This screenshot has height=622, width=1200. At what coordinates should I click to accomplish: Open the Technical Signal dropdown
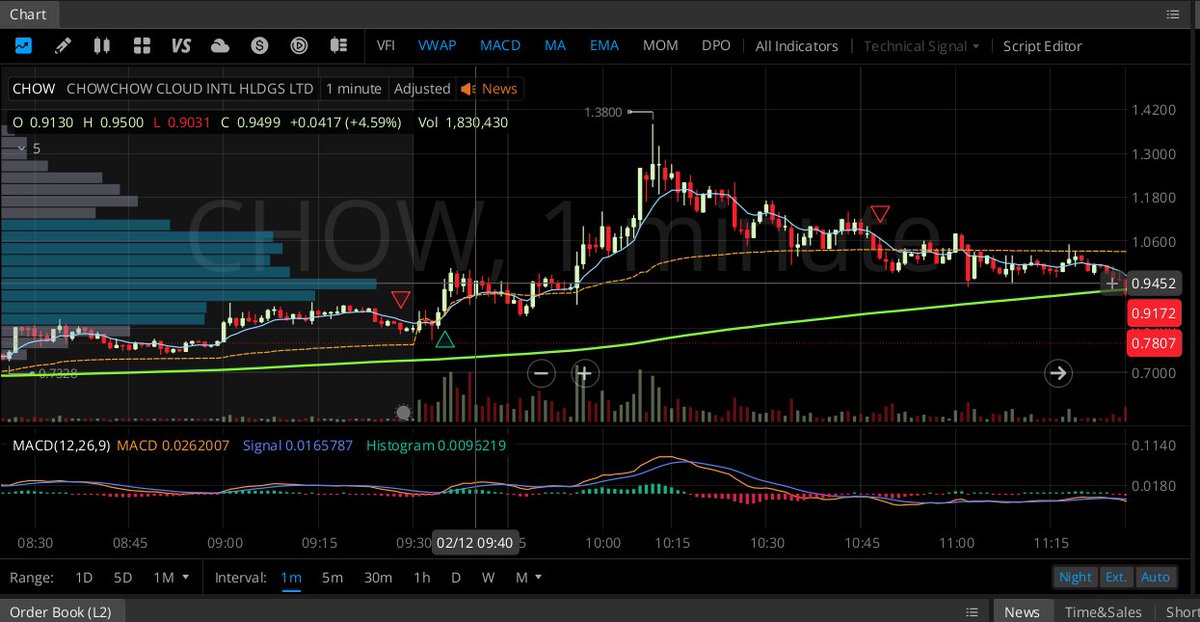point(921,45)
